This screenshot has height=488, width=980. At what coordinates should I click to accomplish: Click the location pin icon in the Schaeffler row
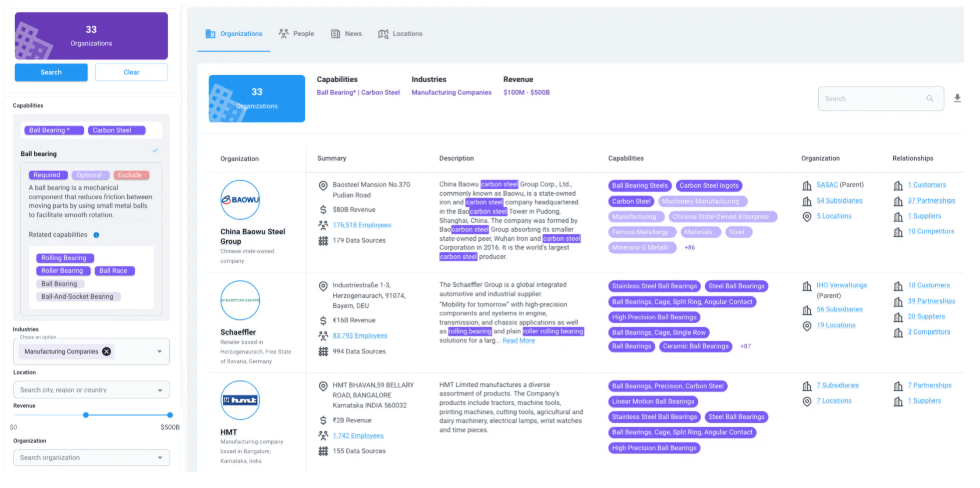(x=323, y=286)
